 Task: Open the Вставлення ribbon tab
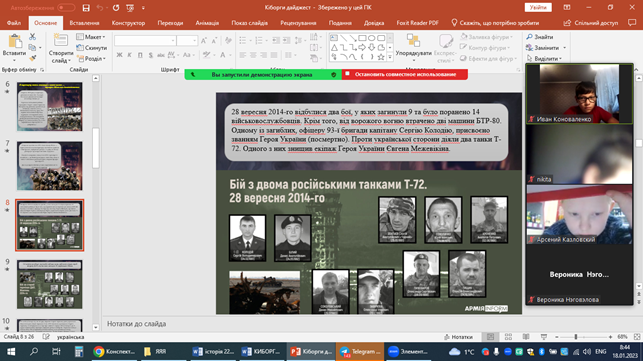(84, 23)
